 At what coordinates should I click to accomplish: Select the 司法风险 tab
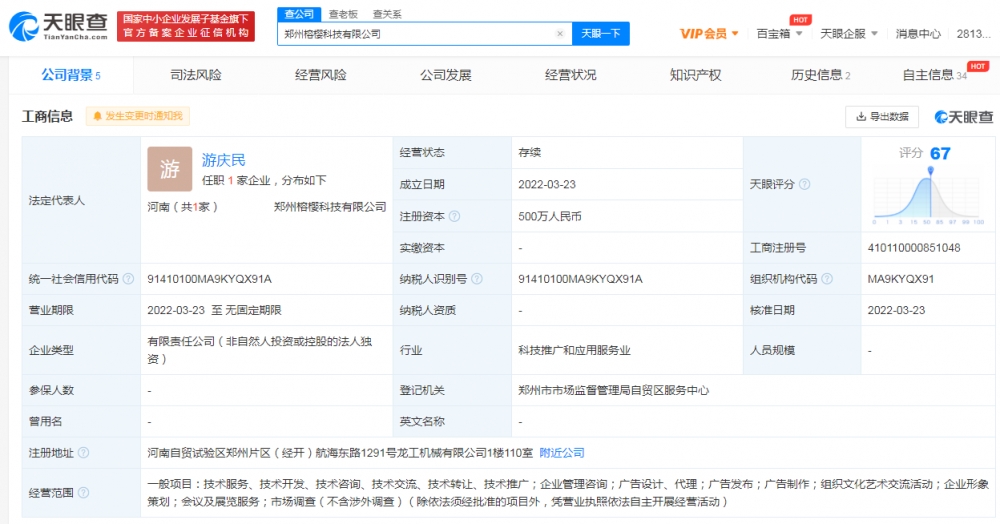click(196, 75)
